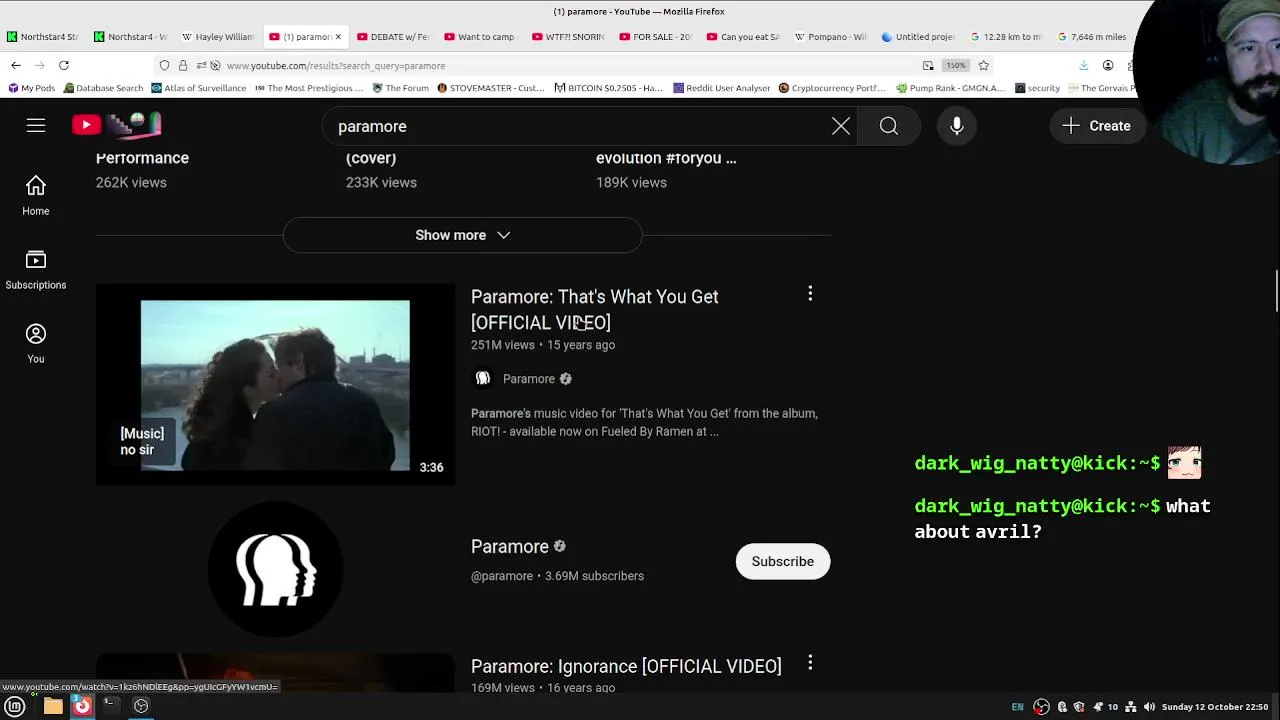Open options menu for Ignorance video

pos(810,663)
